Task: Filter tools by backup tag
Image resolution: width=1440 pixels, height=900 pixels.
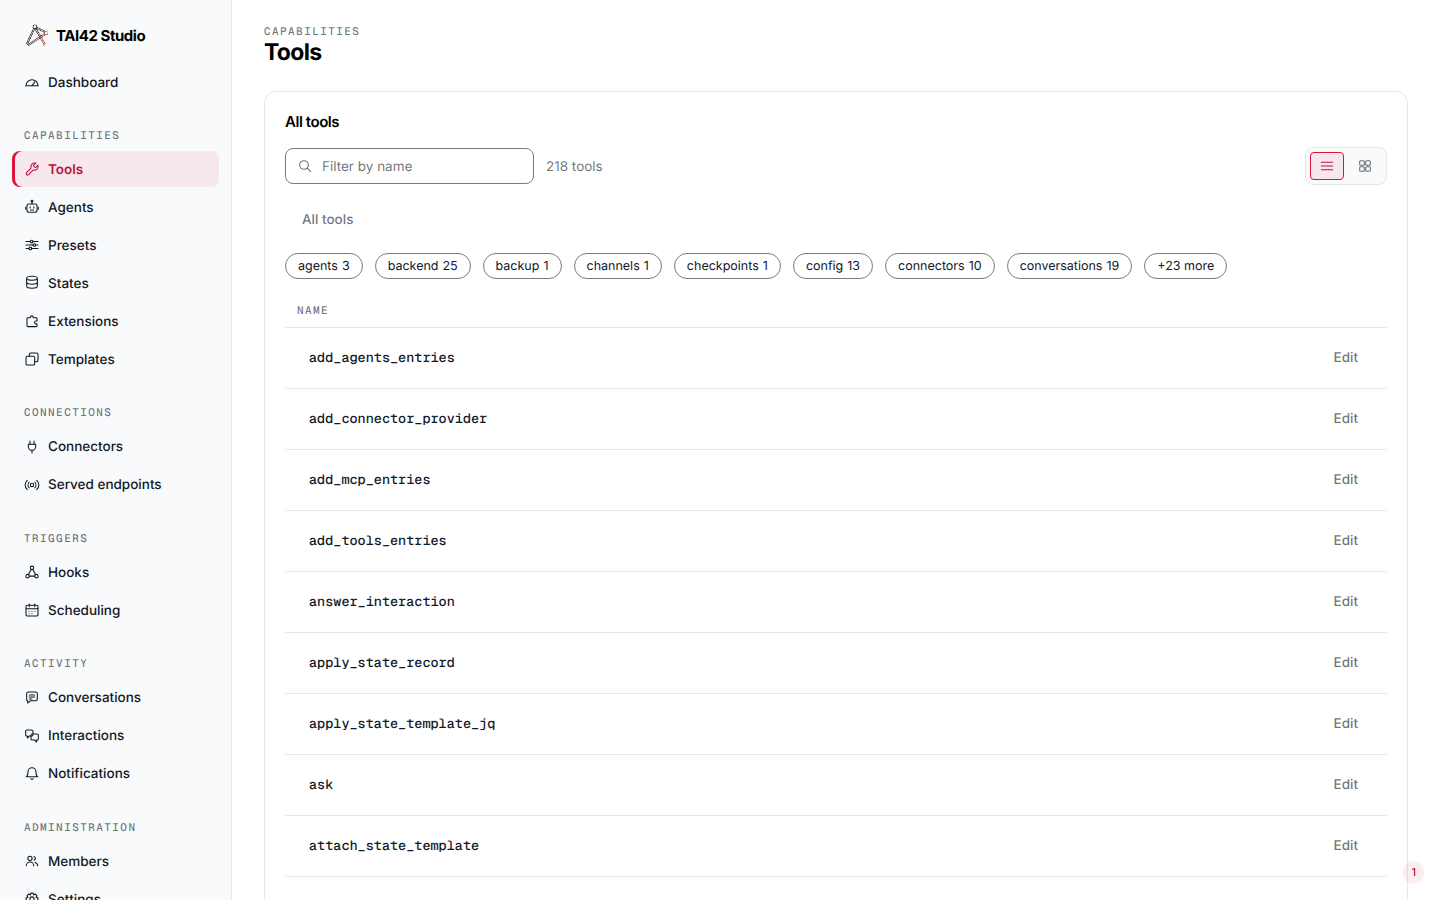Action: coord(522,266)
